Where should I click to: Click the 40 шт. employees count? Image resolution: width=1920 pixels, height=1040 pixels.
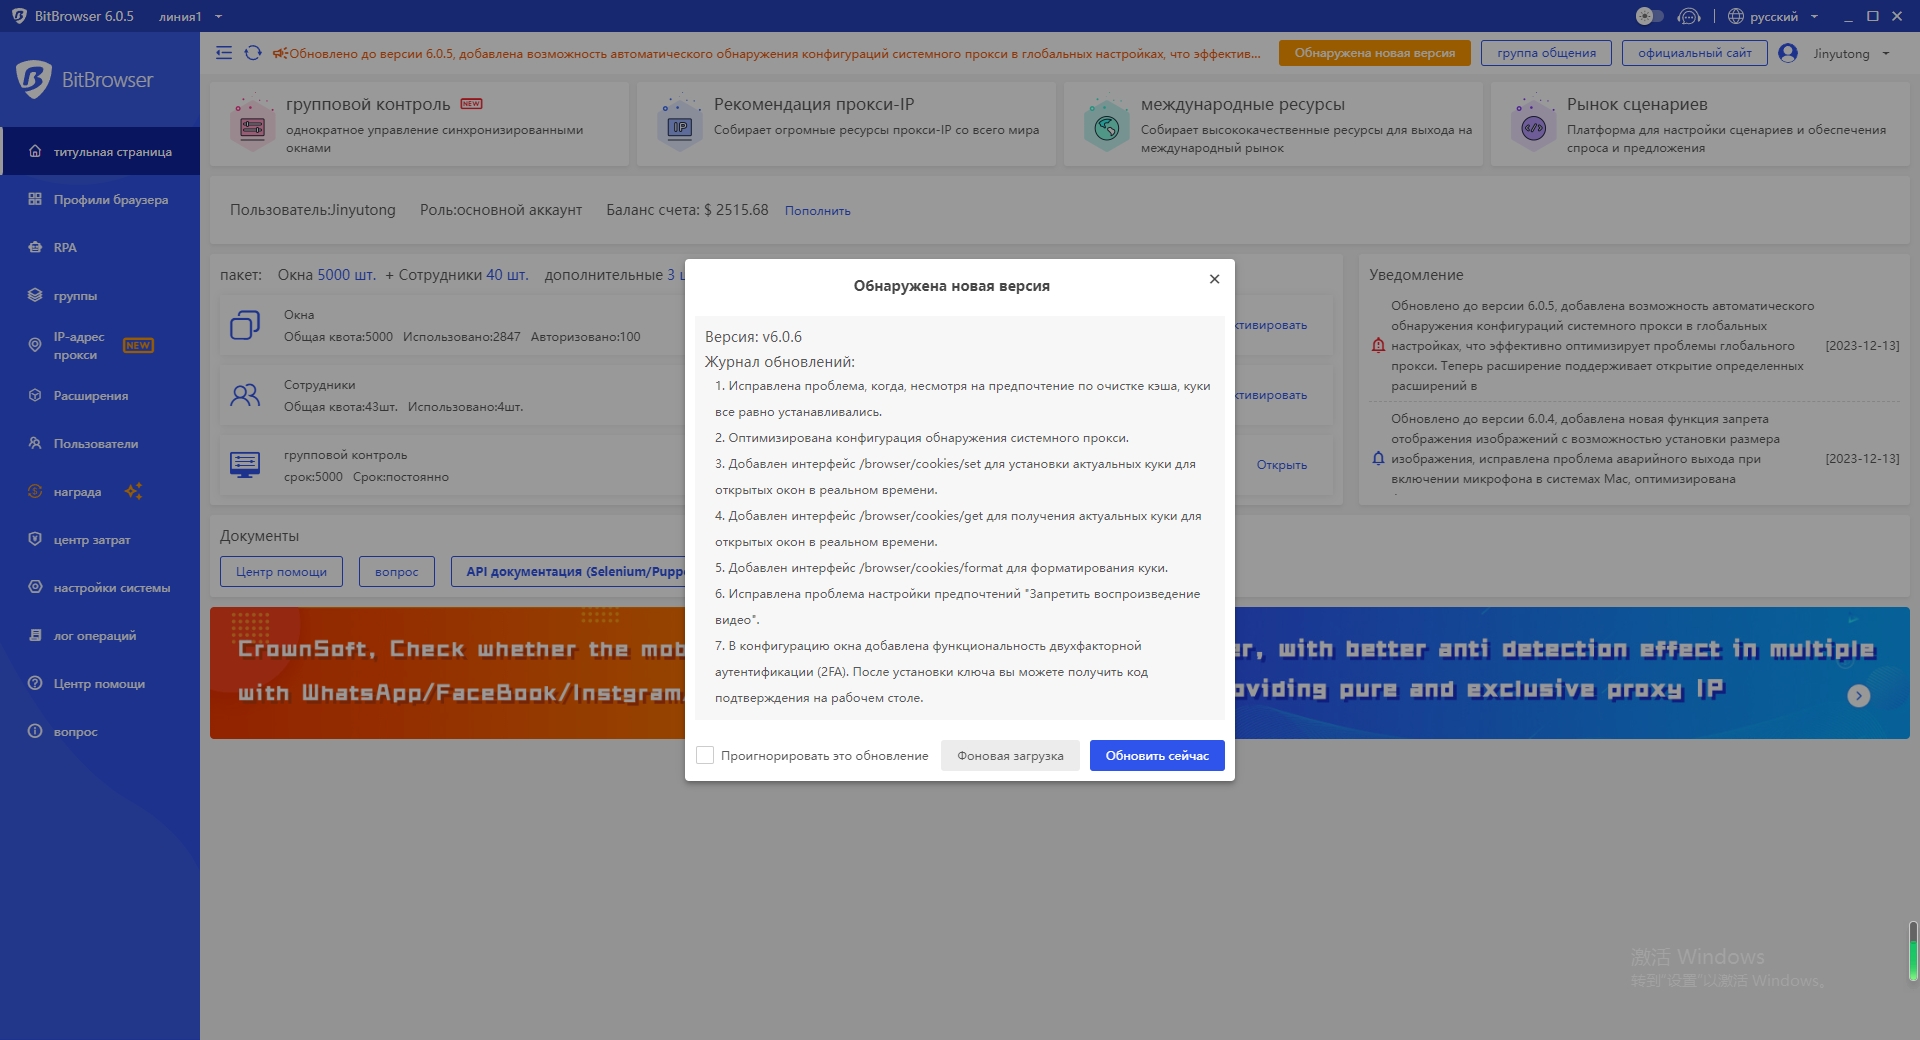tap(507, 275)
